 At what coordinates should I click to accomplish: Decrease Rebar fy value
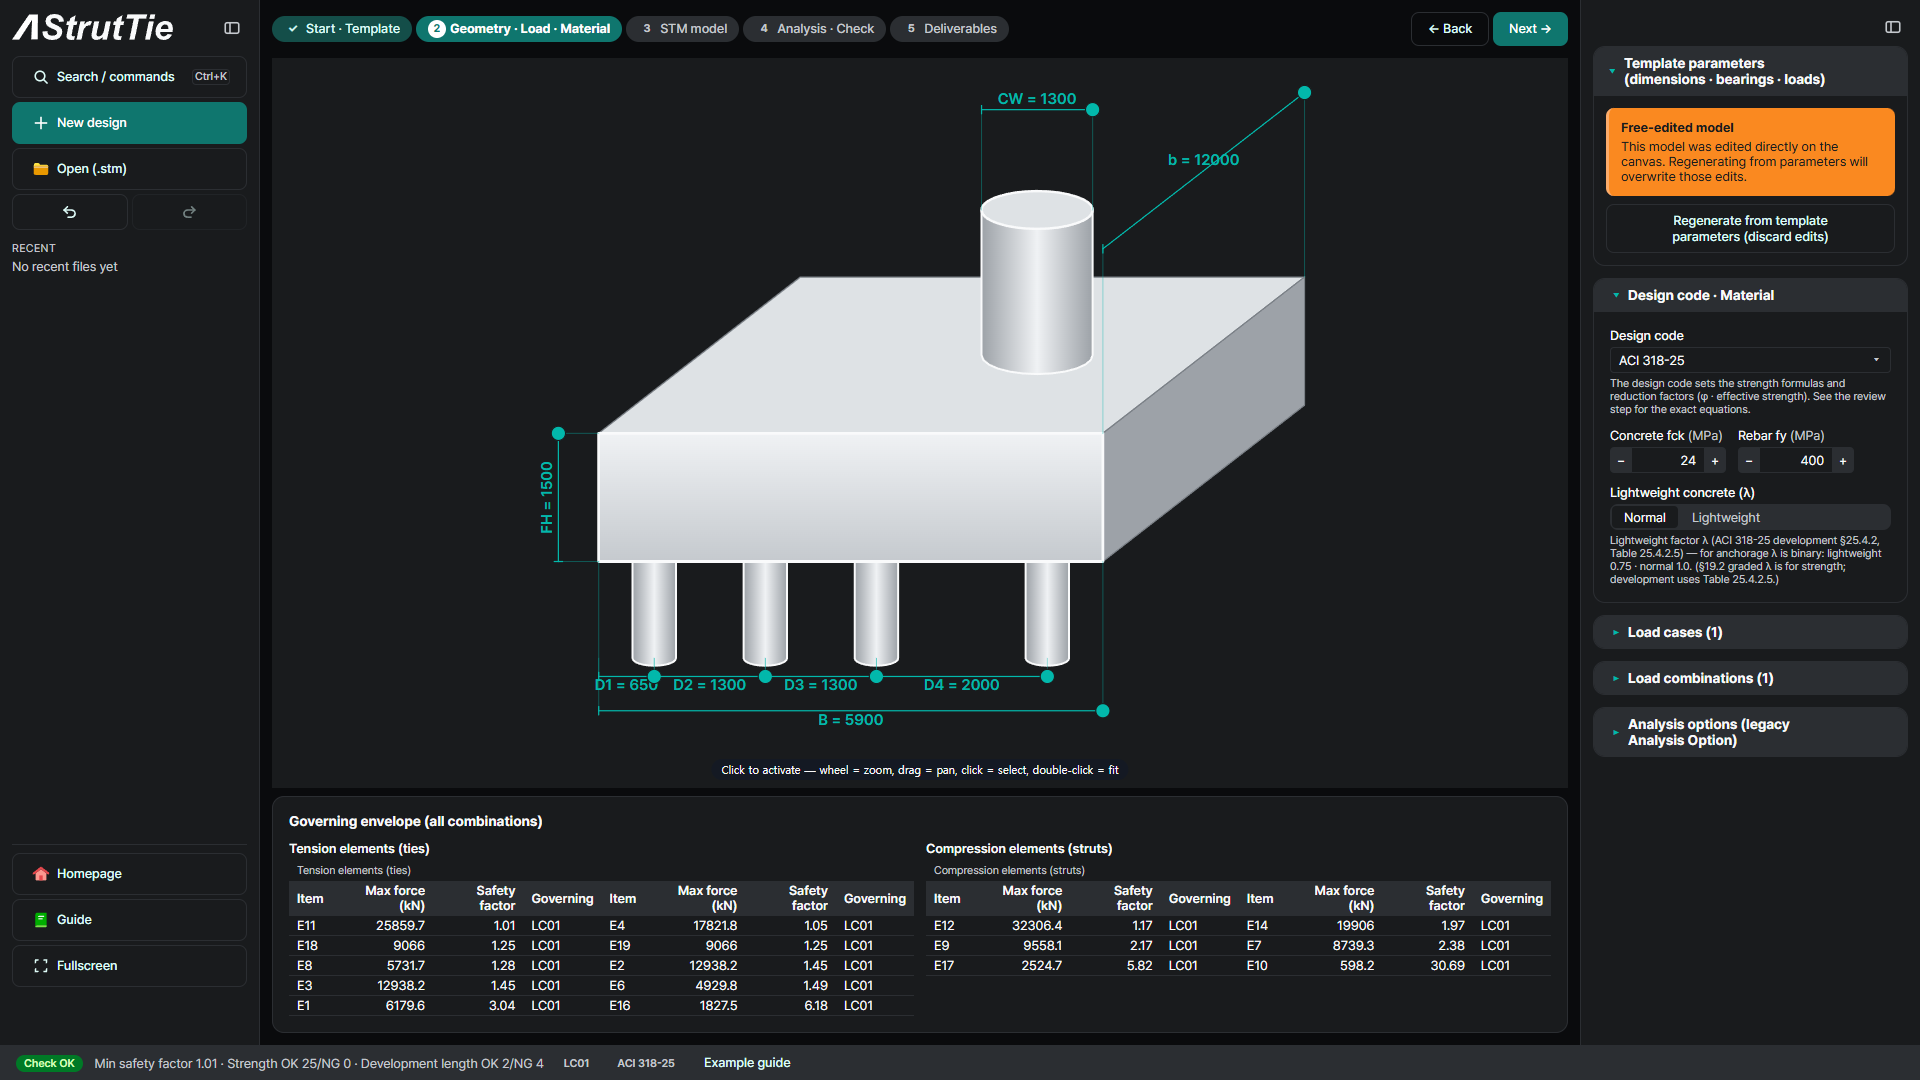(x=1749, y=461)
